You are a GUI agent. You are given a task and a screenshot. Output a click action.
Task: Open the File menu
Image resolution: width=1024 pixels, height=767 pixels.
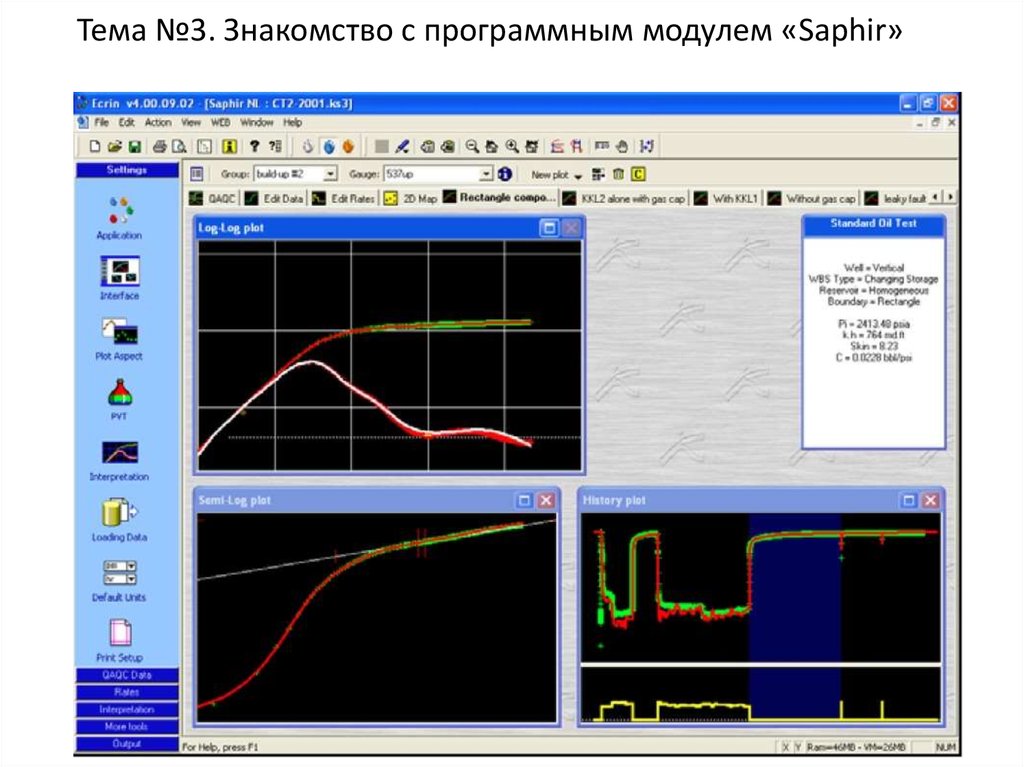tap(101, 123)
